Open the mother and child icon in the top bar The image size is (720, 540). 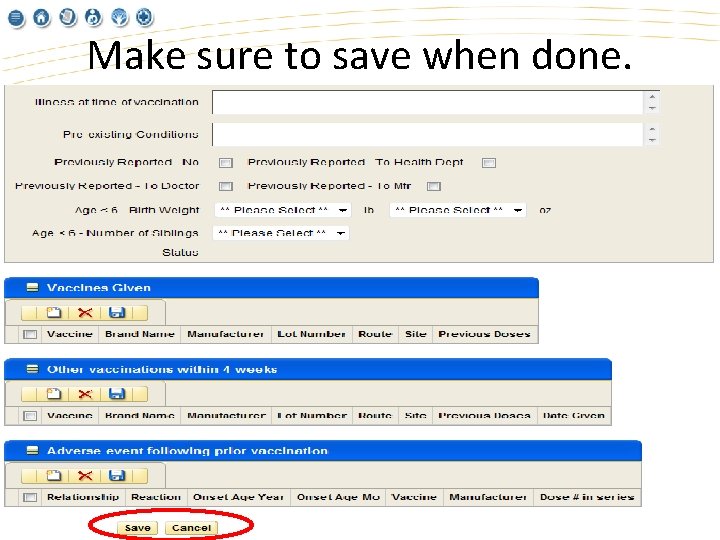click(93, 17)
